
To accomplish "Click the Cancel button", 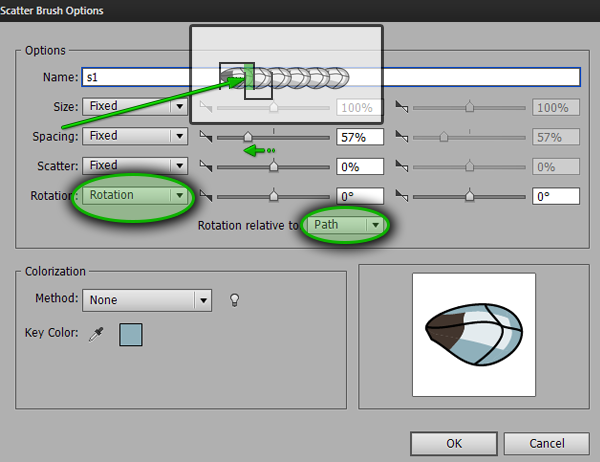I will click(546, 444).
